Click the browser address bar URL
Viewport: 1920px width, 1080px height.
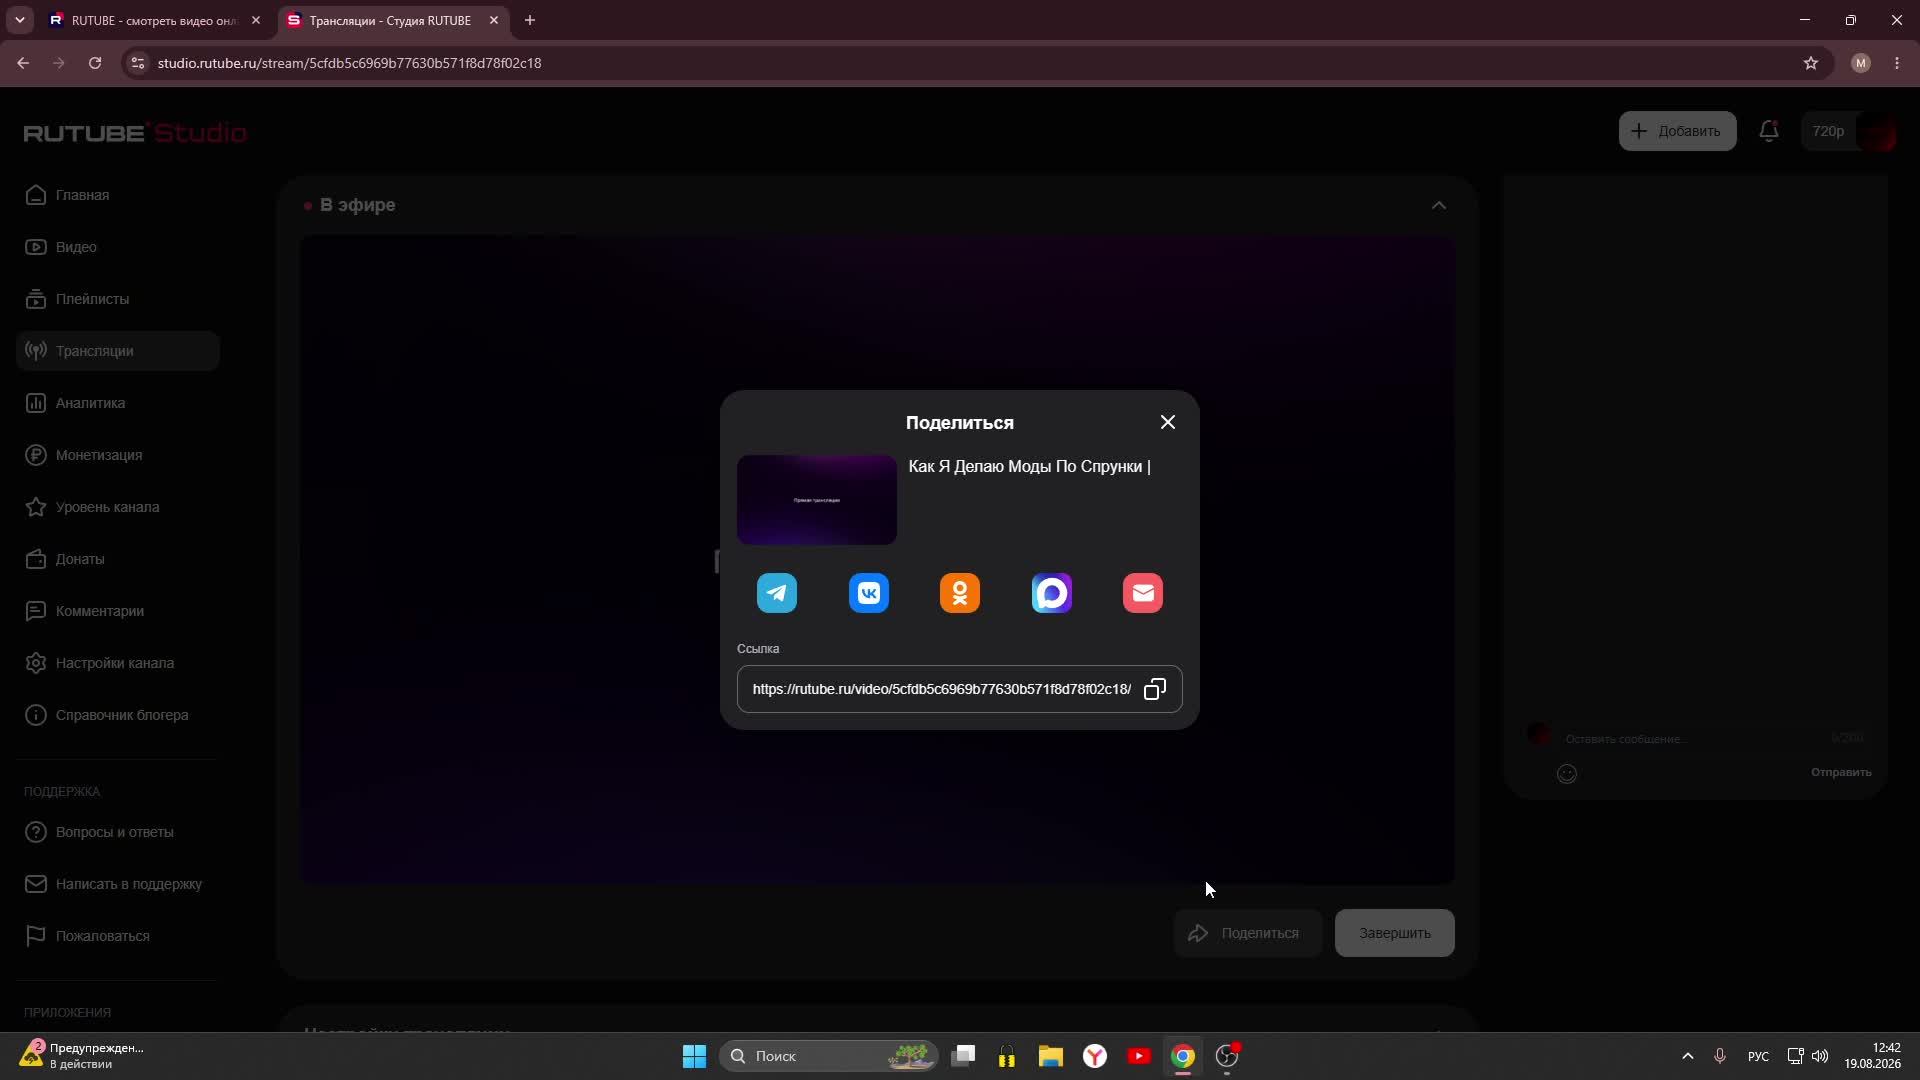(x=349, y=63)
